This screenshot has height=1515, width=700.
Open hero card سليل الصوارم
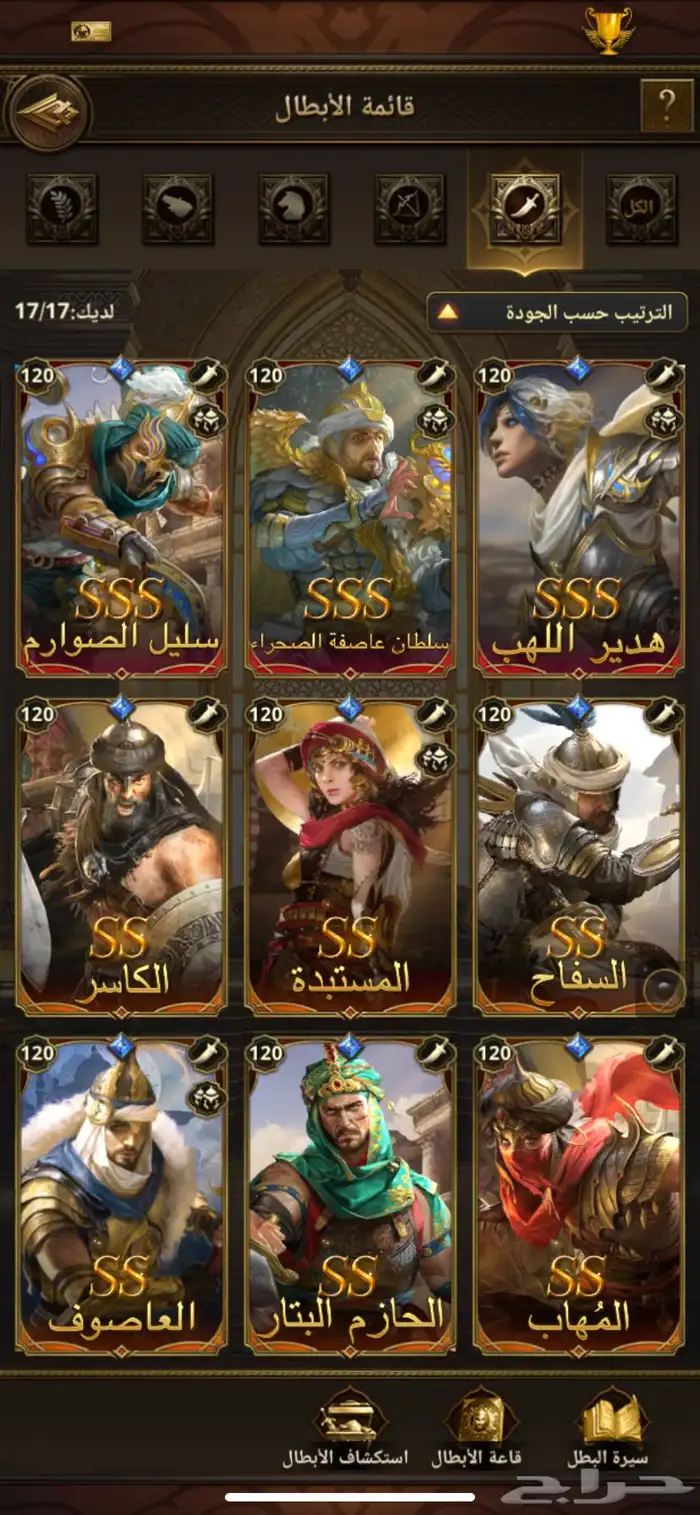[x=122, y=518]
